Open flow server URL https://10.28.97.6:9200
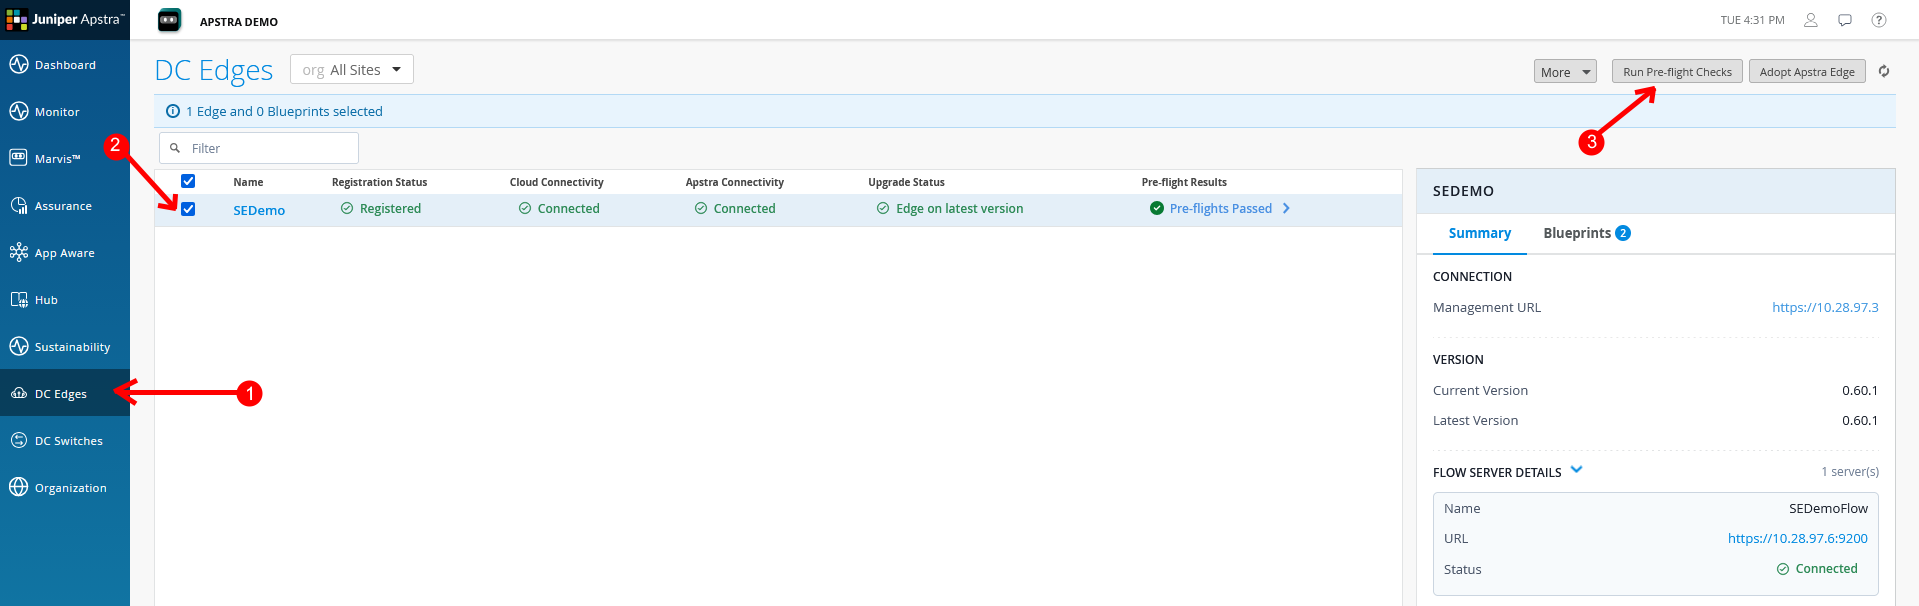The width and height of the screenshot is (1919, 606). (x=1797, y=538)
